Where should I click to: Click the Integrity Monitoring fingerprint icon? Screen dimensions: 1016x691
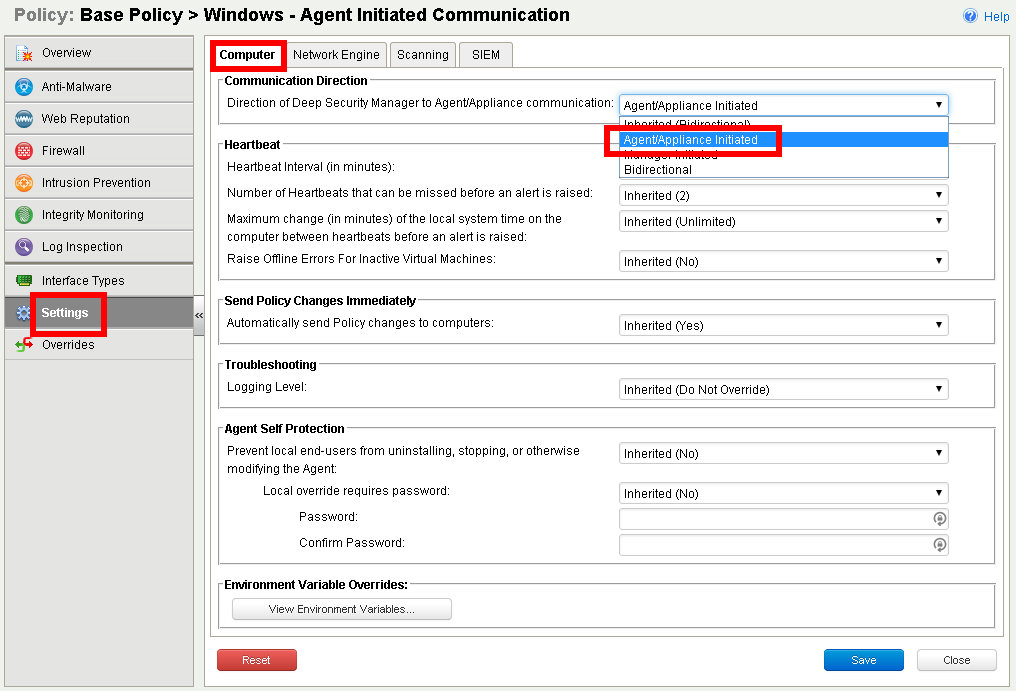pyautogui.click(x=24, y=215)
